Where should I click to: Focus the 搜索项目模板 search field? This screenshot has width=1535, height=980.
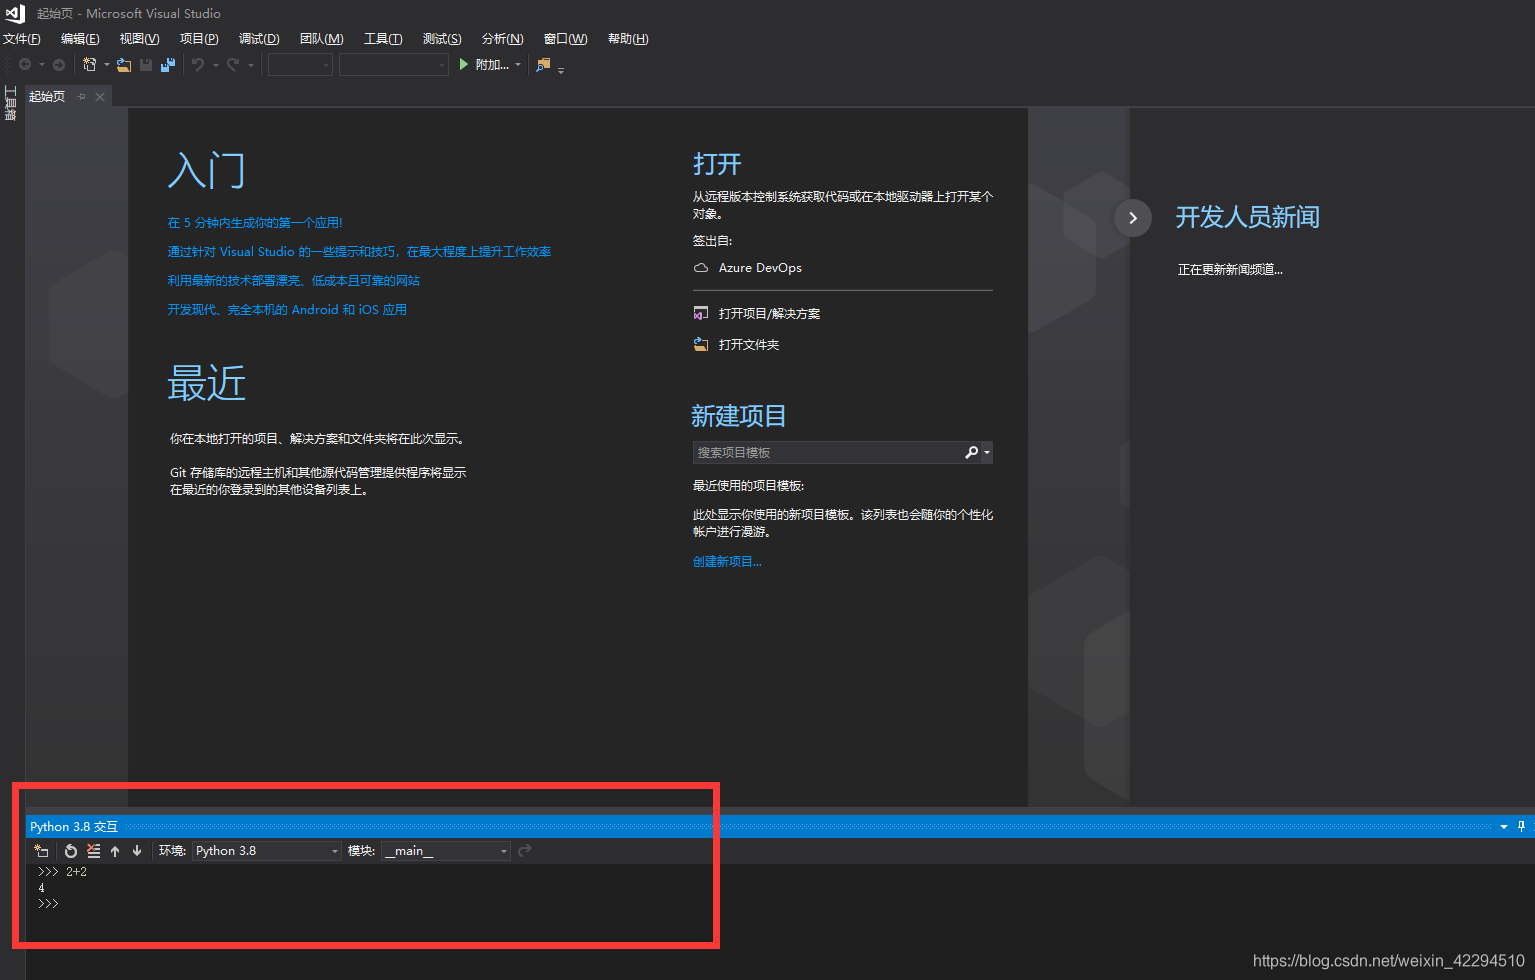(x=827, y=453)
